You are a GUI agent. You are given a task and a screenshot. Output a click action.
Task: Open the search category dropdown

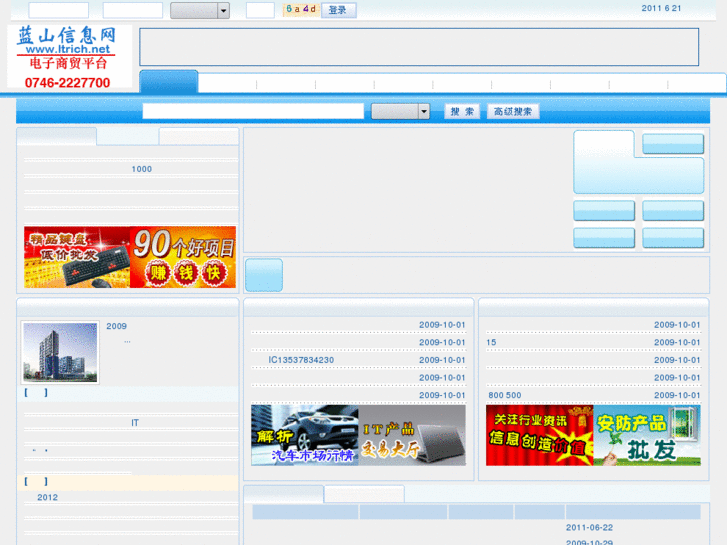[x=401, y=111]
